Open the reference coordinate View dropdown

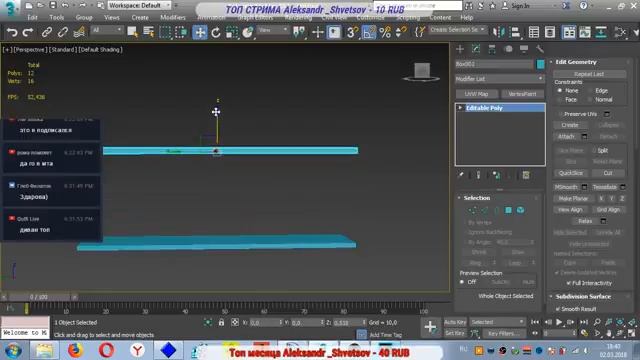(x=273, y=30)
